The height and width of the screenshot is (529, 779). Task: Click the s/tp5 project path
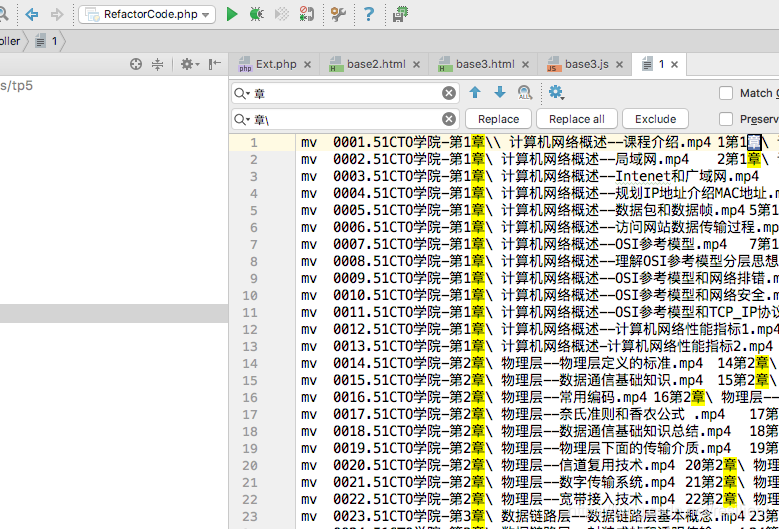pyautogui.click(x=16, y=86)
